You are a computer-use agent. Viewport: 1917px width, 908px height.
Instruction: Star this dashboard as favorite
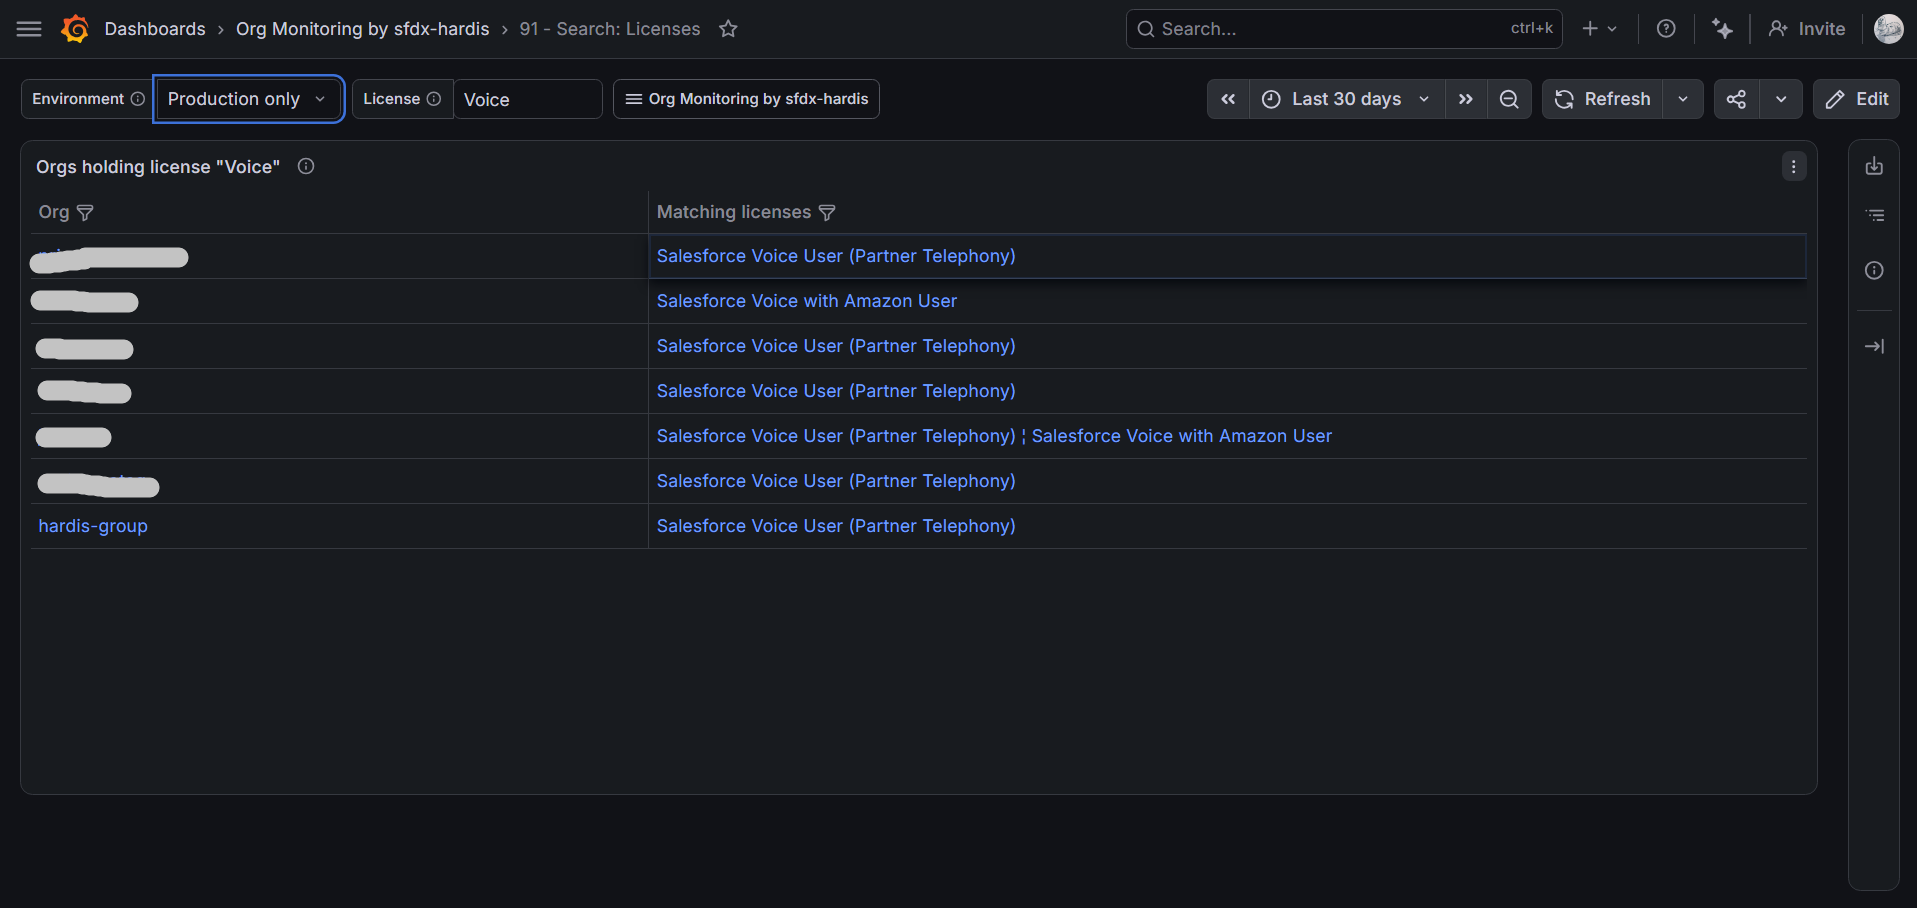[x=728, y=29]
